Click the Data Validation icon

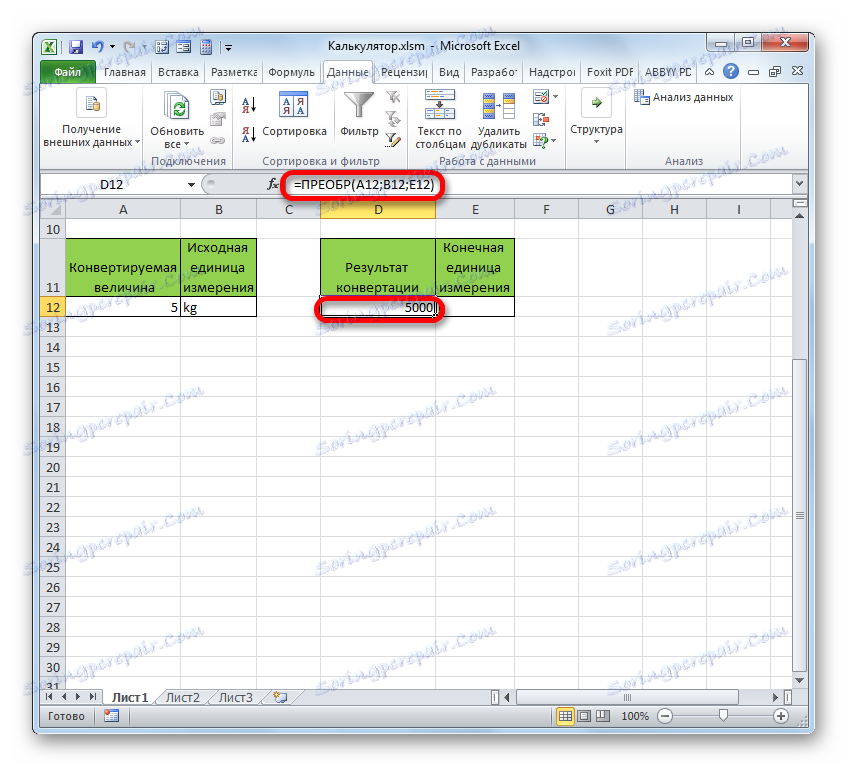pyautogui.click(x=540, y=97)
